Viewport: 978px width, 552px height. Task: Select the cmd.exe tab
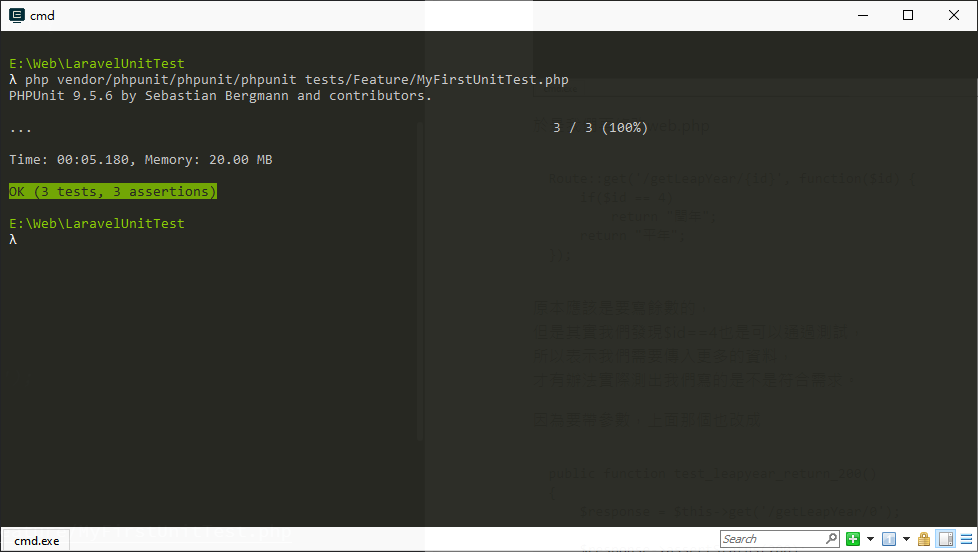click(x=36, y=541)
